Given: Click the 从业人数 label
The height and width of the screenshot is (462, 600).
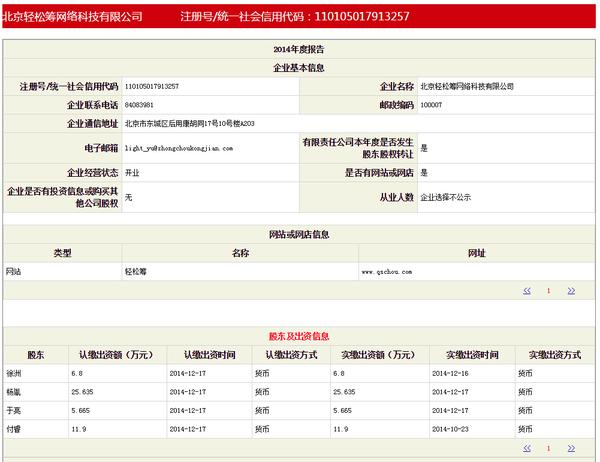Looking at the screenshot, I should pos(397,198).
